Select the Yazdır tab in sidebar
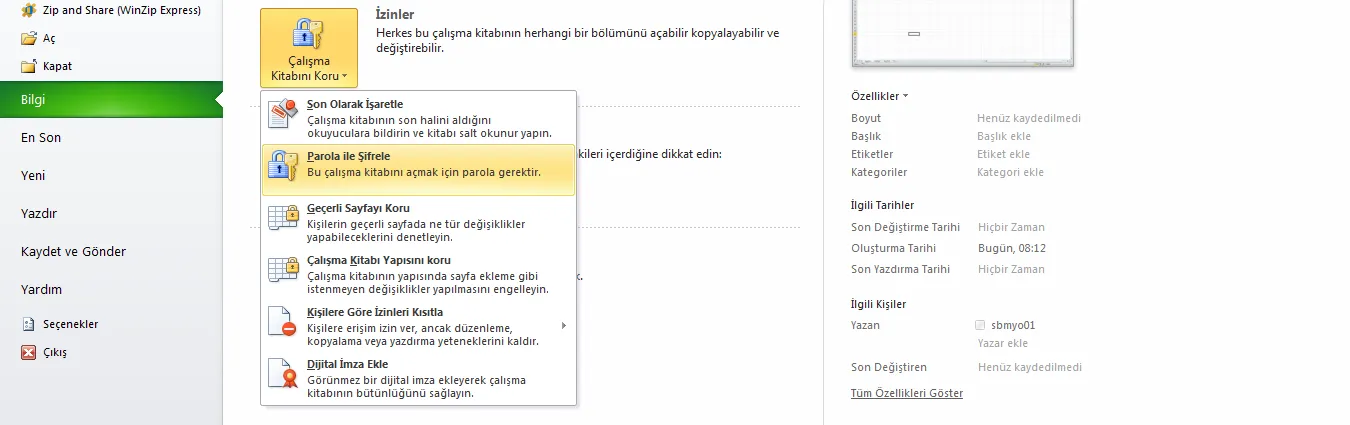Image resolution: width=1350 pixels, height=425 pixels. click(x=39, y=214)
